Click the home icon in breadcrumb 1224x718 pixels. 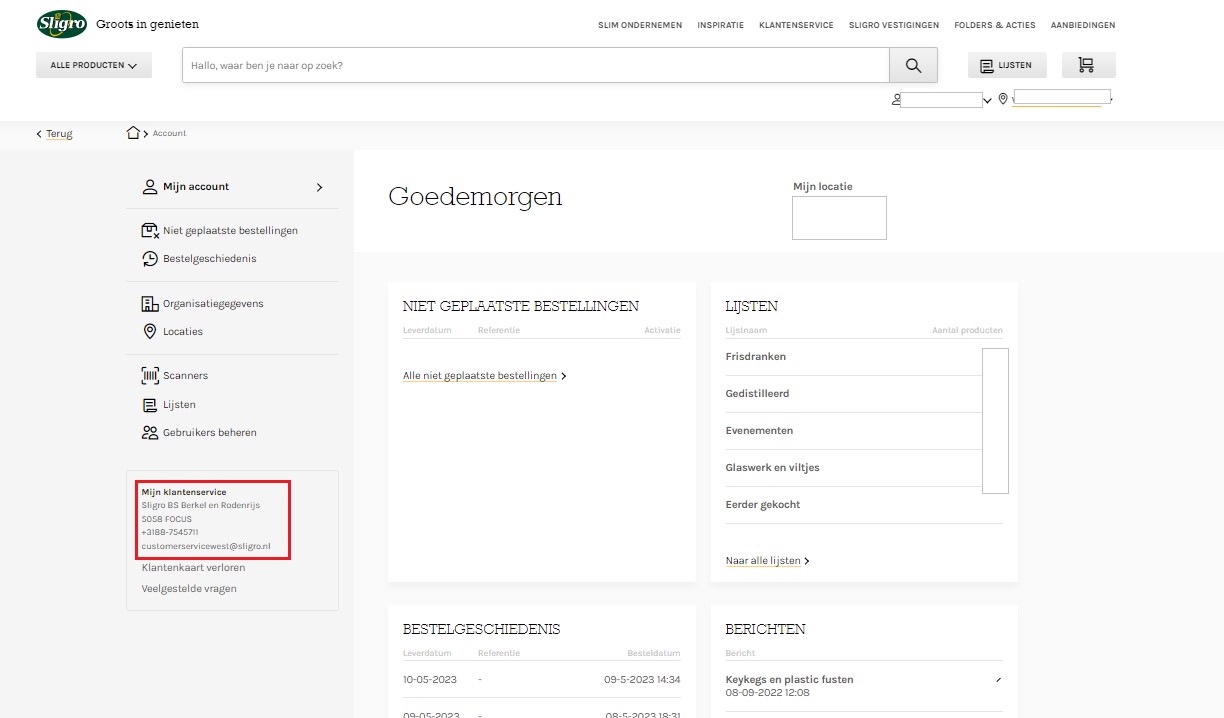pos(133,133)
